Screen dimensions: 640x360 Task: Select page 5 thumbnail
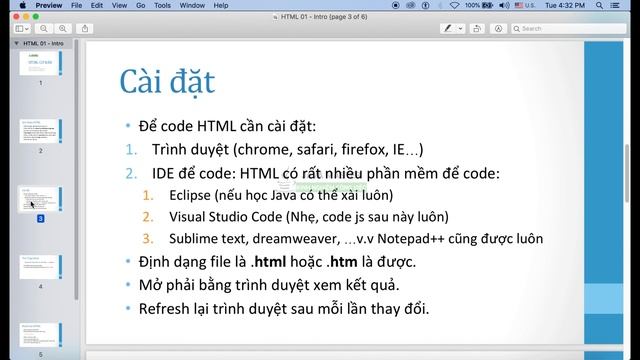40,335
